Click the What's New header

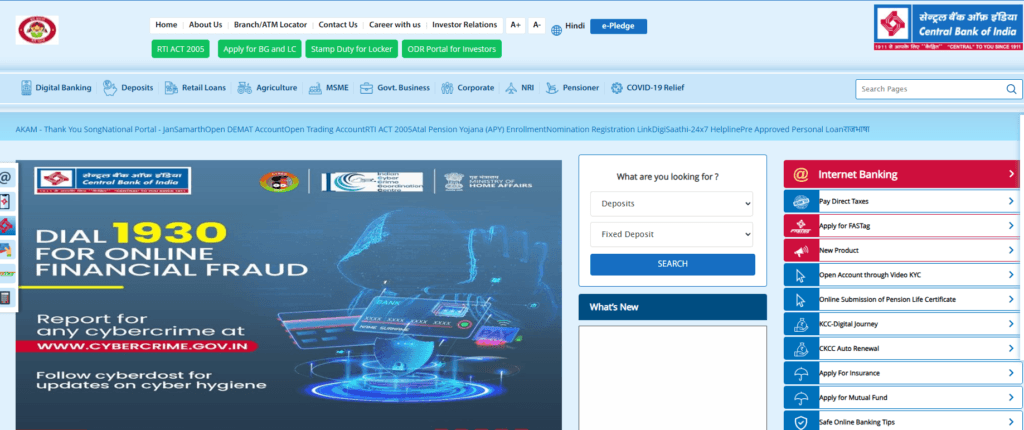tap(673, 307)
